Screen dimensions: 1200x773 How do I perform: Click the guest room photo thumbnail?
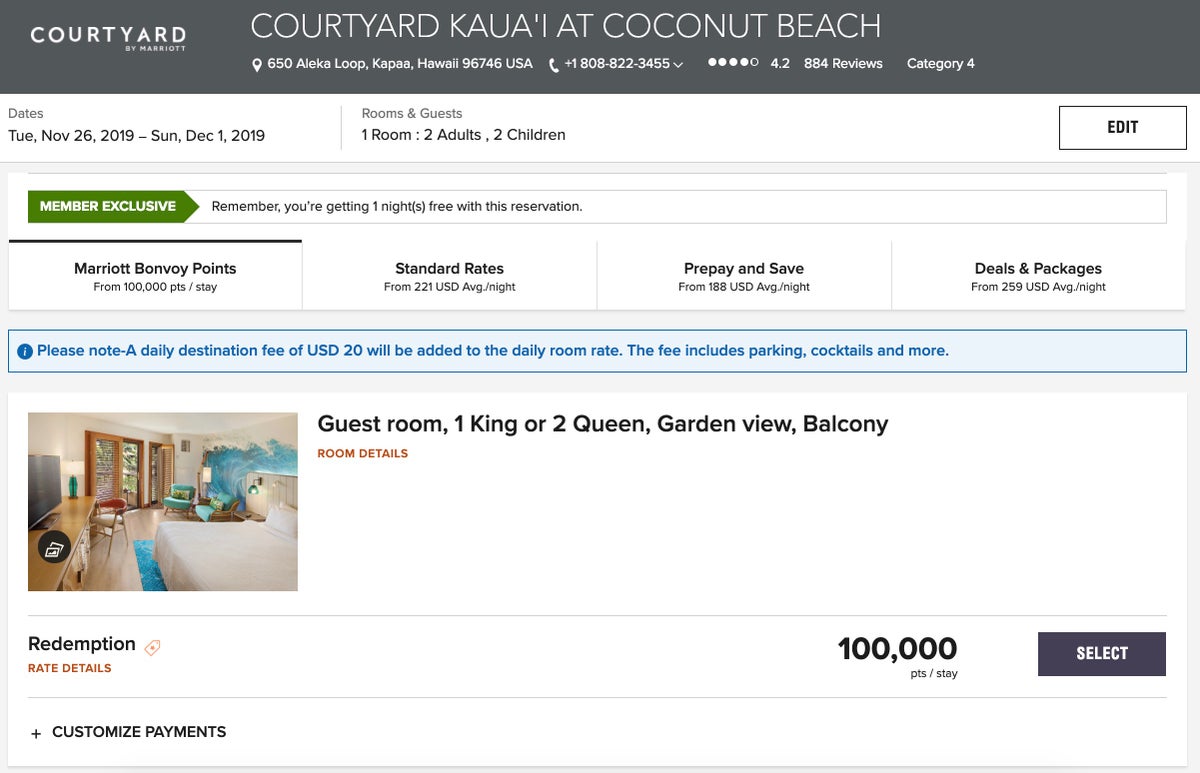tap(162, 501)
